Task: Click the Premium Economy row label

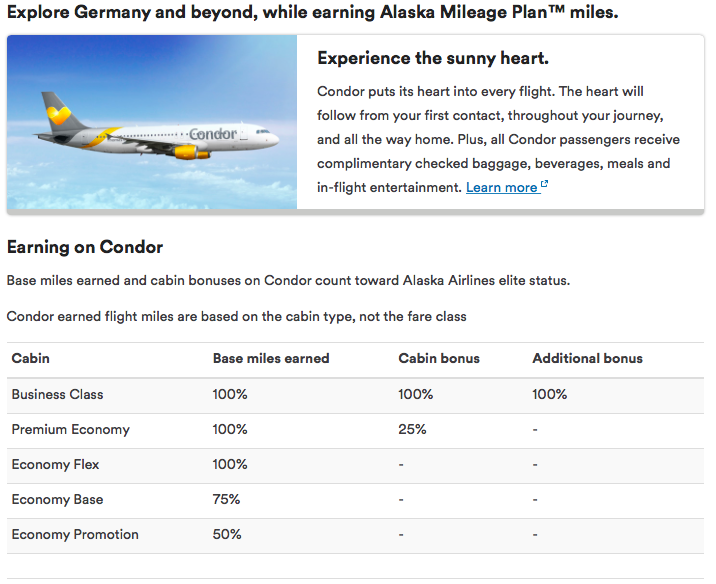Action: point(70,429)
